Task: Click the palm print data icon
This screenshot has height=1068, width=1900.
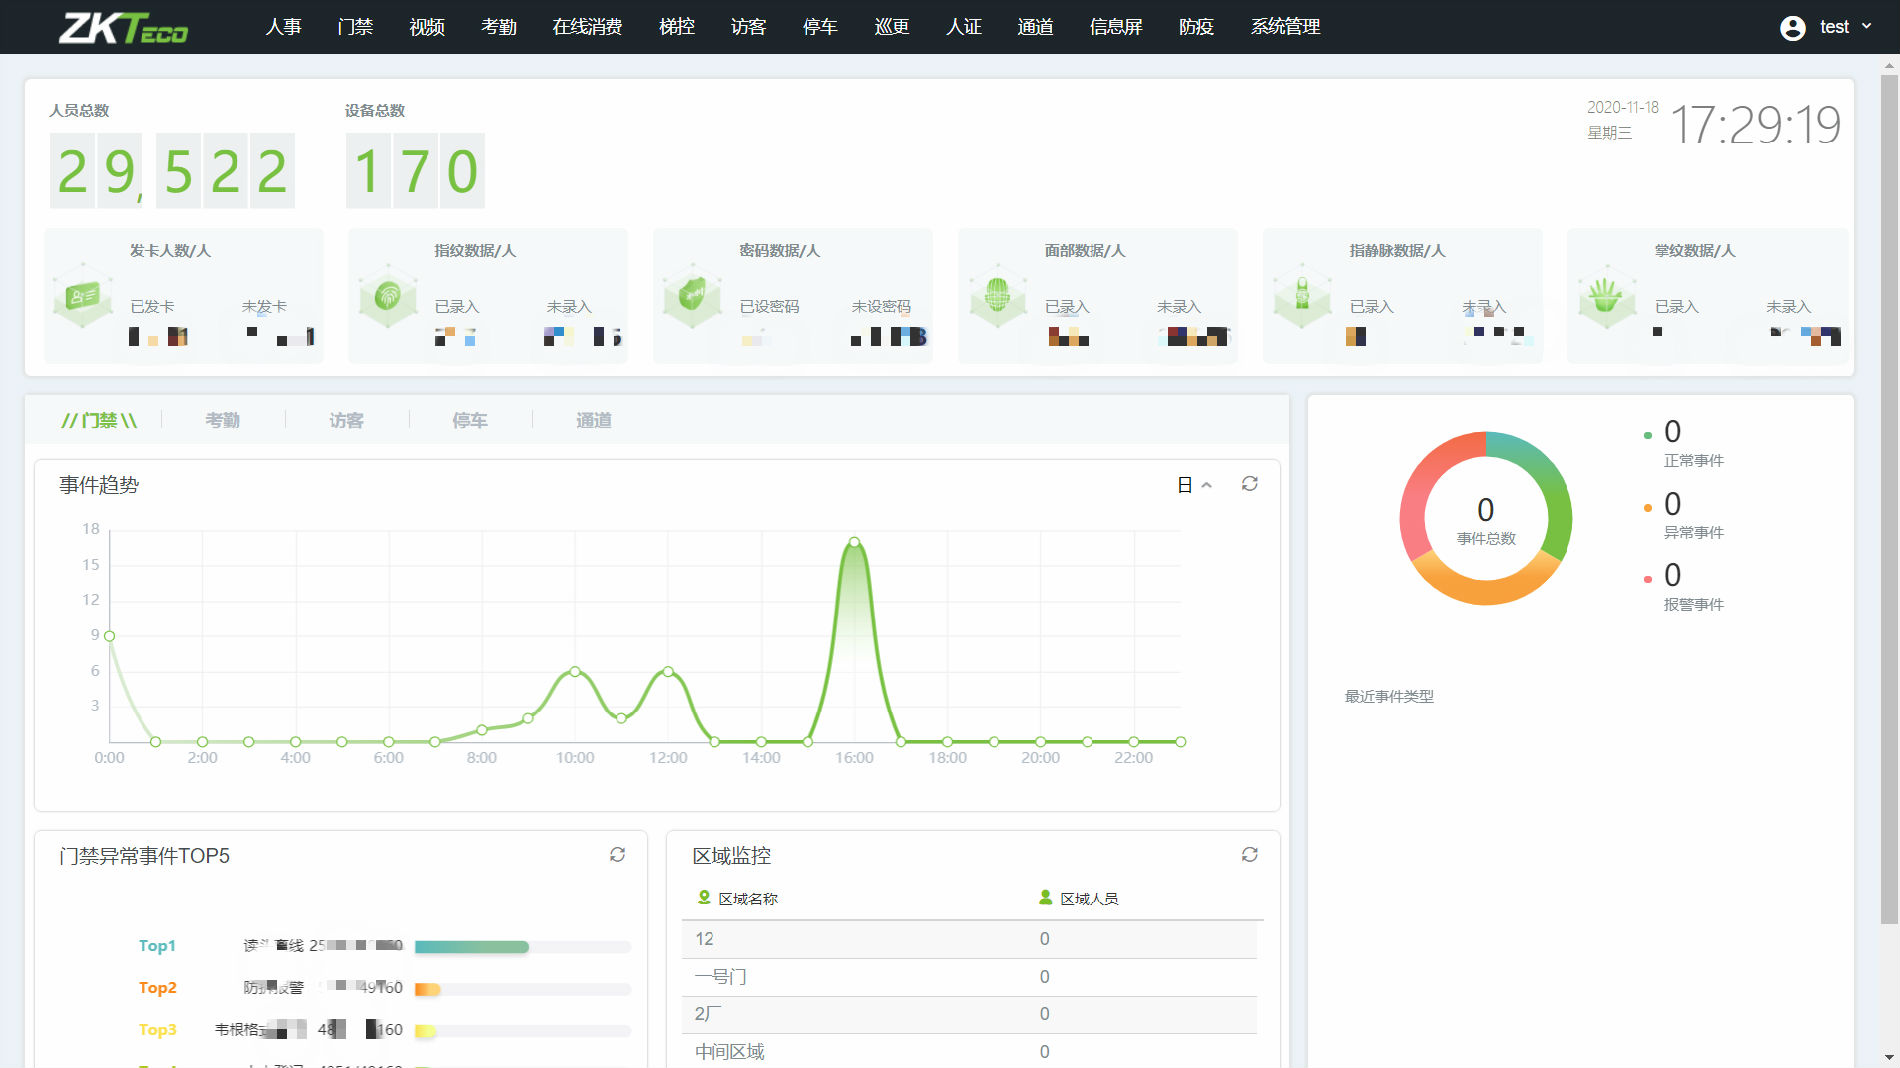Action: tap(1606, 296)
